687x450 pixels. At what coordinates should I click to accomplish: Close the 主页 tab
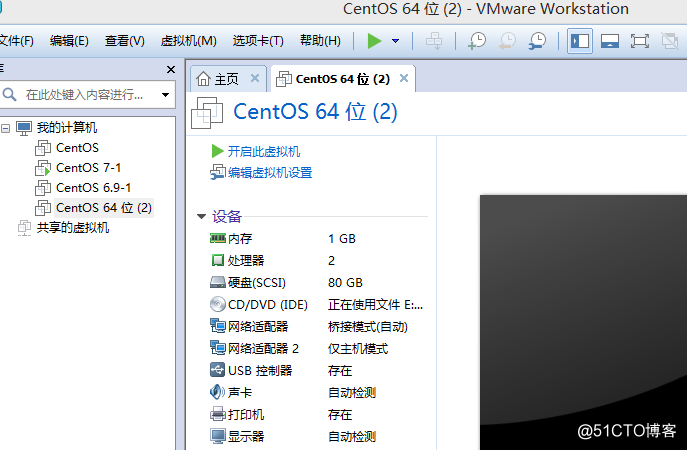tap(255, 78)
